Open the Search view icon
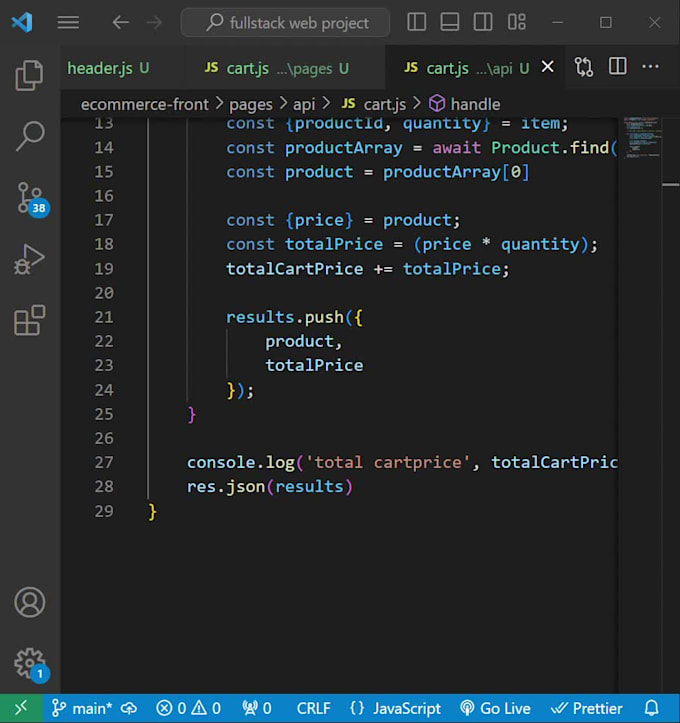680x723 pixels. coord(29,137)
